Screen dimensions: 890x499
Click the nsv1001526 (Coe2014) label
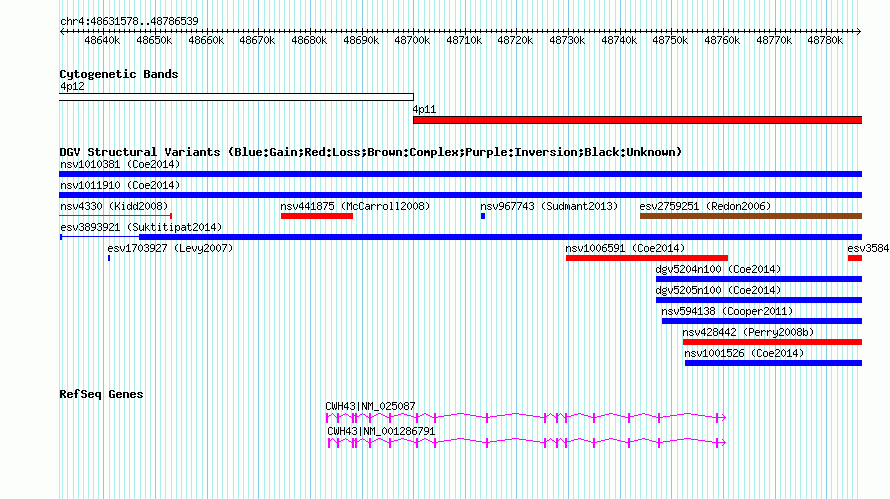point(744,353)
